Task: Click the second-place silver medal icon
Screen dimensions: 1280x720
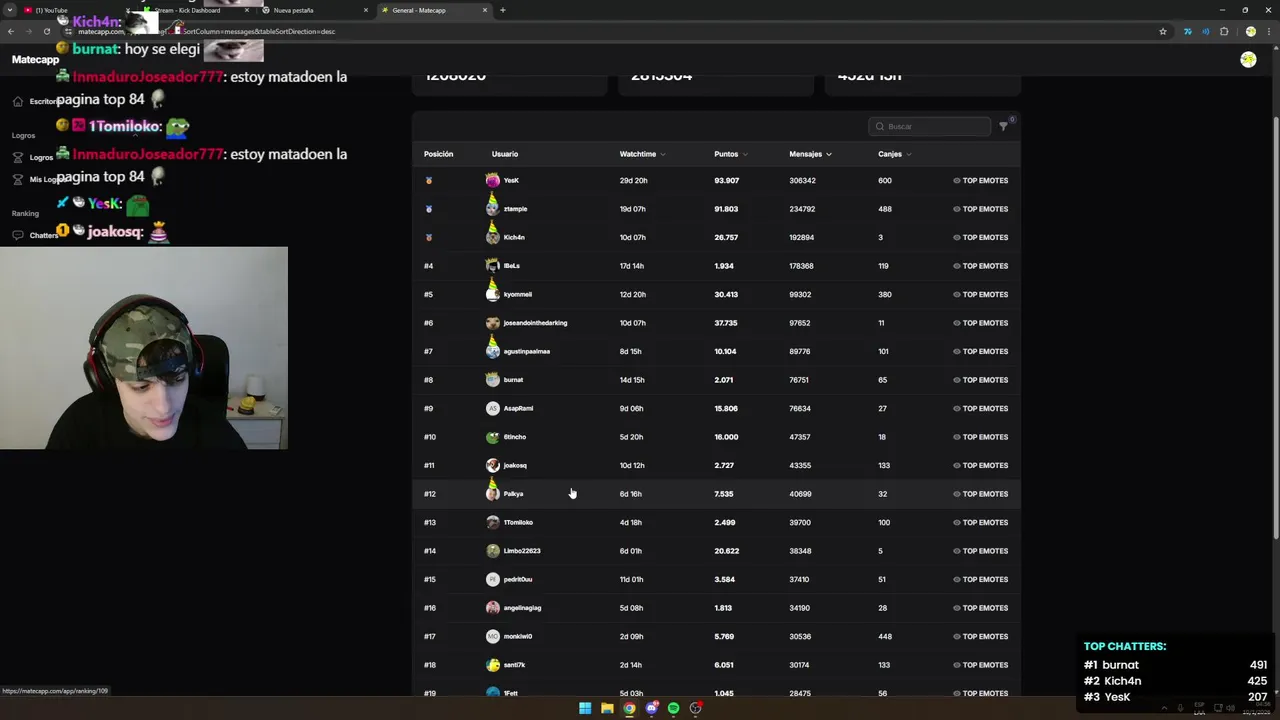Action: pos(429,209)
